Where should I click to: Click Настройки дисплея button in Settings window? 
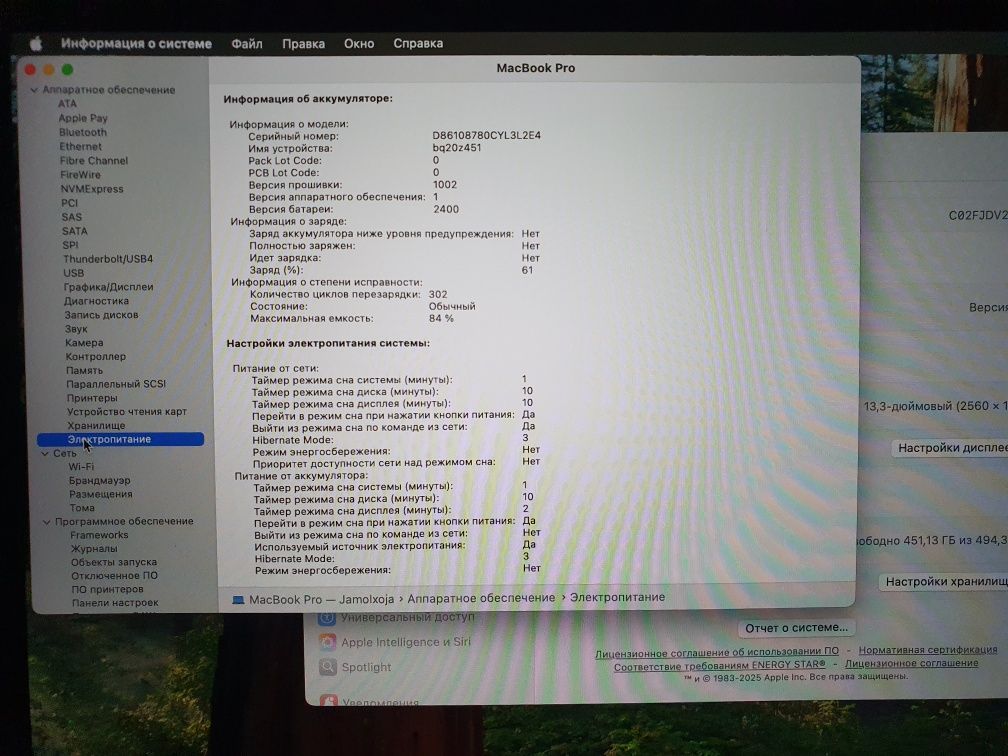[950, 447]
